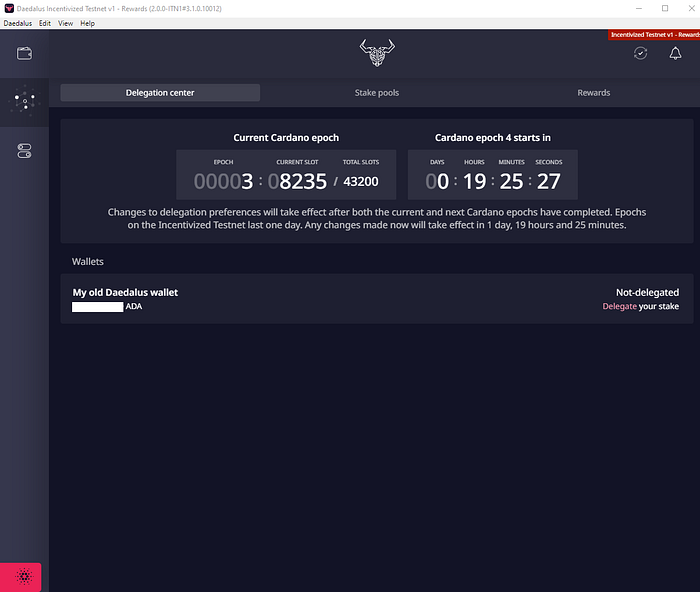Viewport: 700px width, 592px height.
Task: Open the Edit menu
Action: coord(45,23)
